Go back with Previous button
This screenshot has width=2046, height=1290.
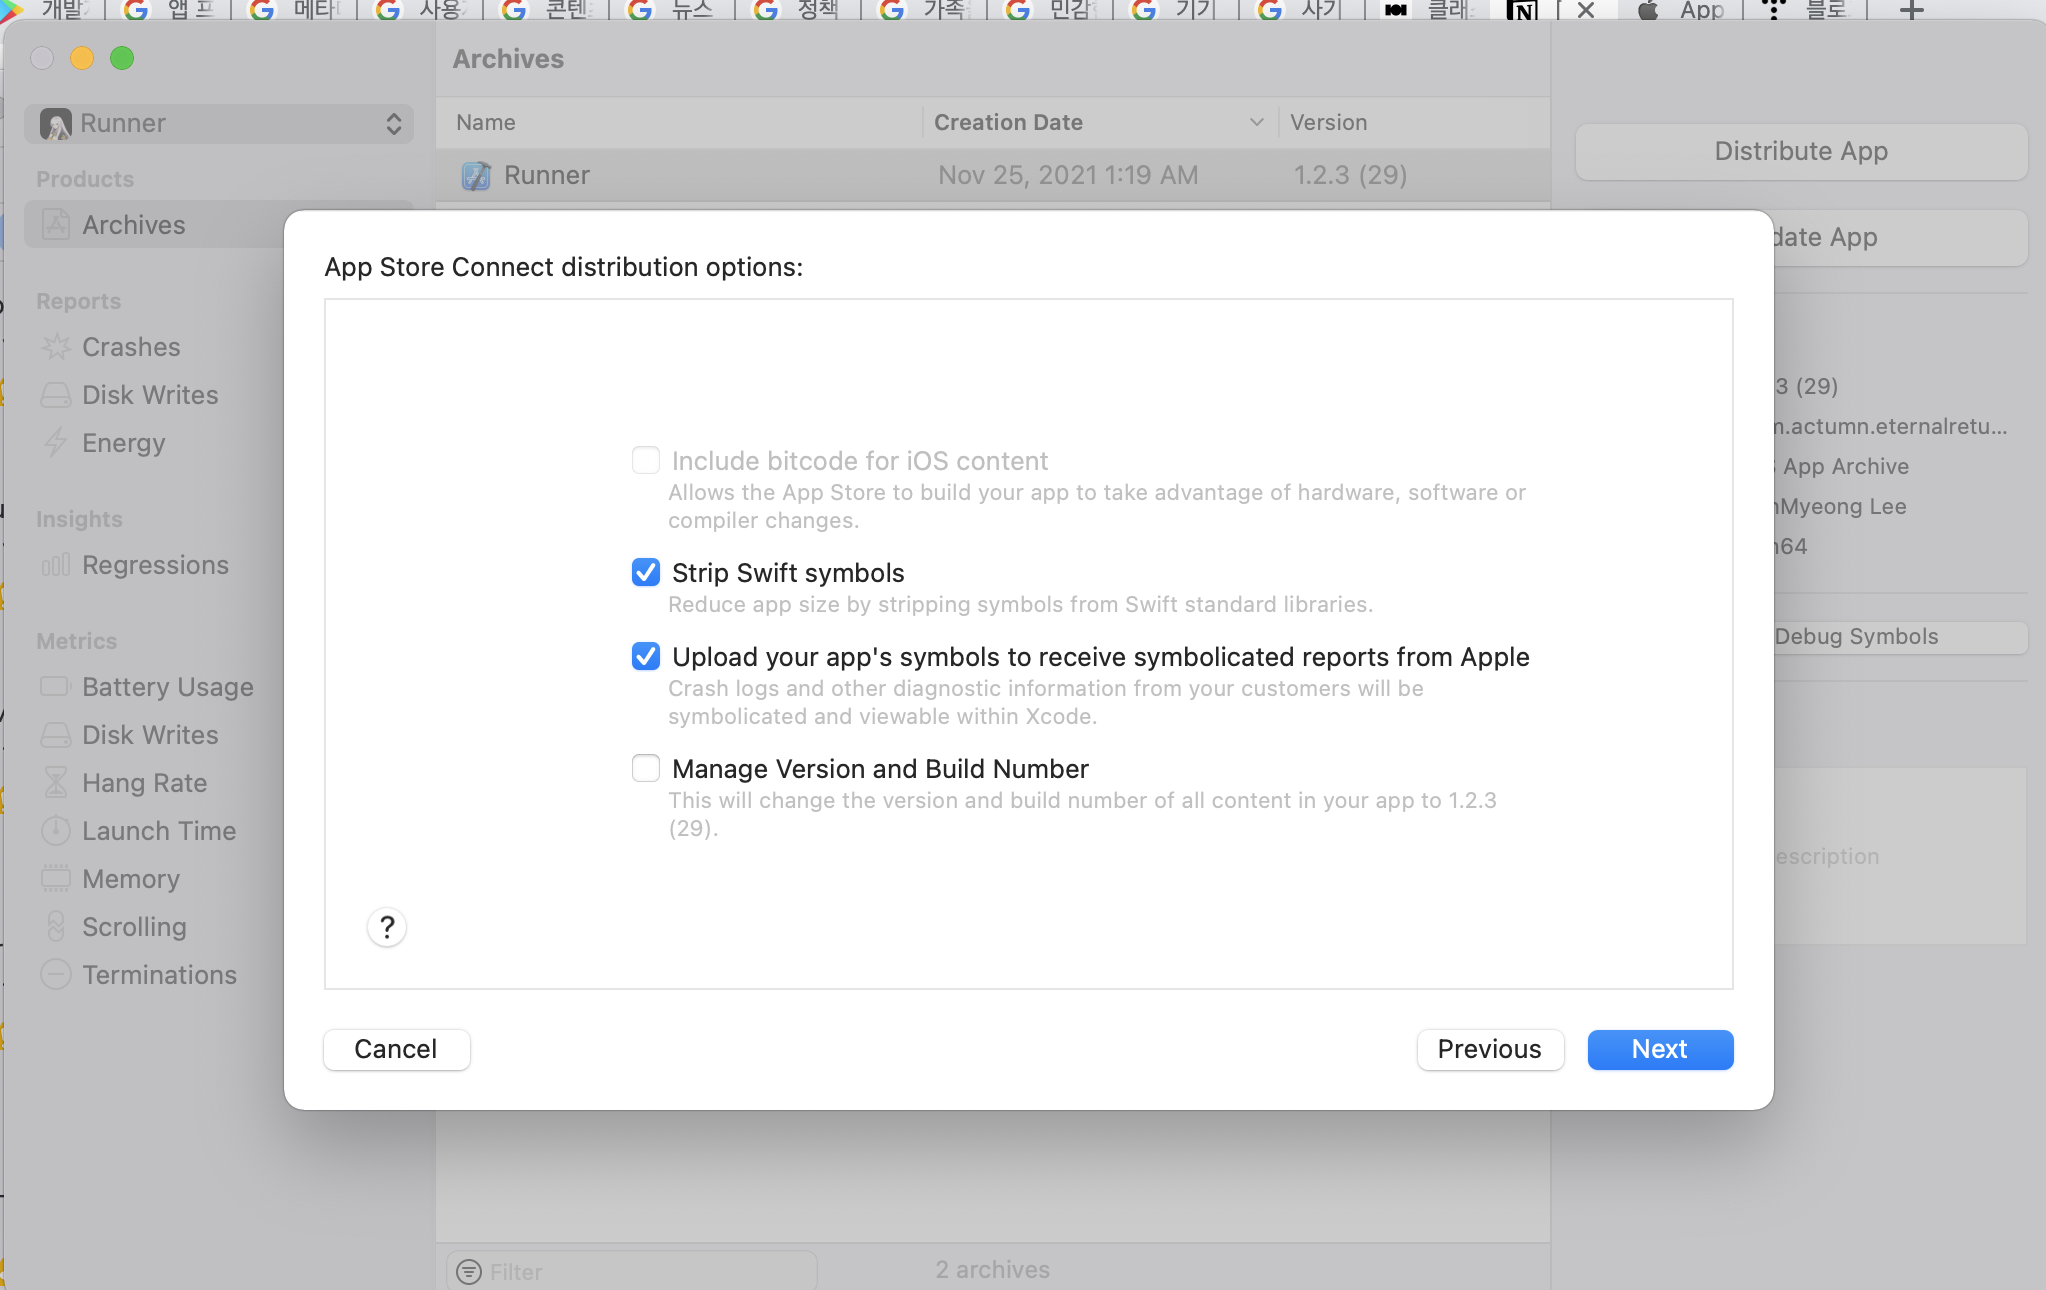tap(1489, 1049)
